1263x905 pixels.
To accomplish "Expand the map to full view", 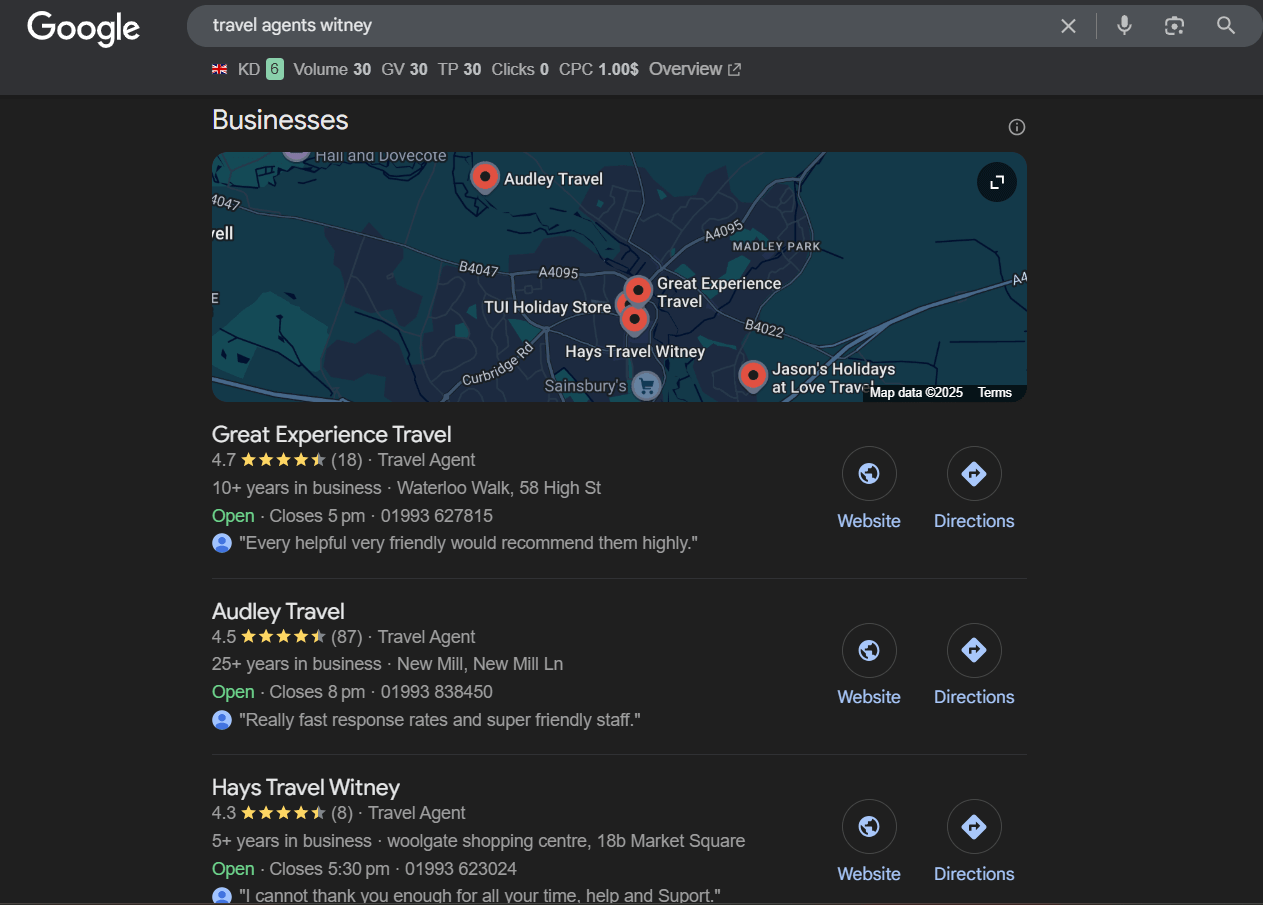I will pos(996,182).
